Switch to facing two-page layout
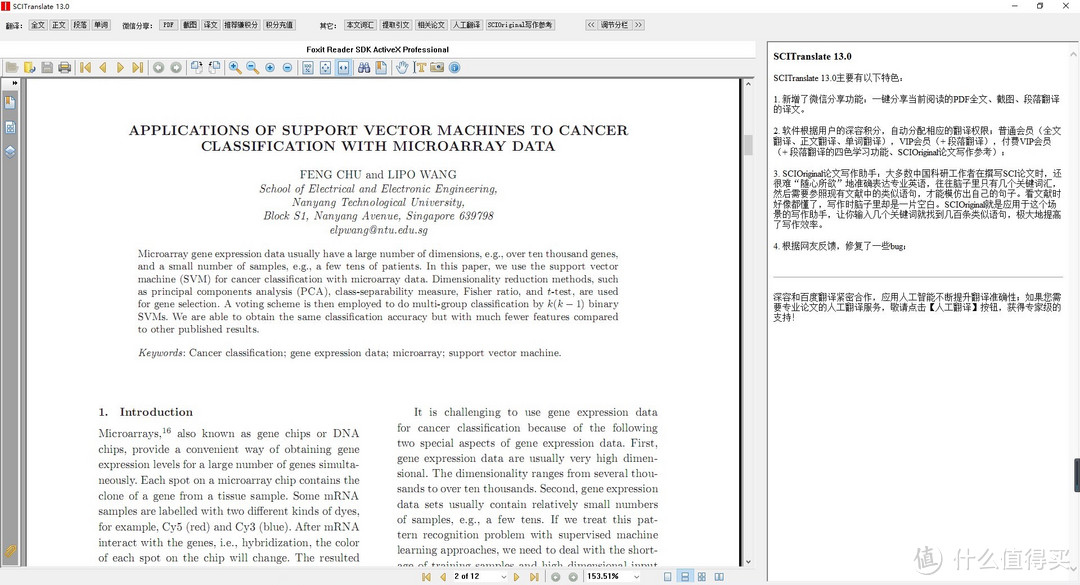Viewport: 1080px width, 585px height. 719,577
